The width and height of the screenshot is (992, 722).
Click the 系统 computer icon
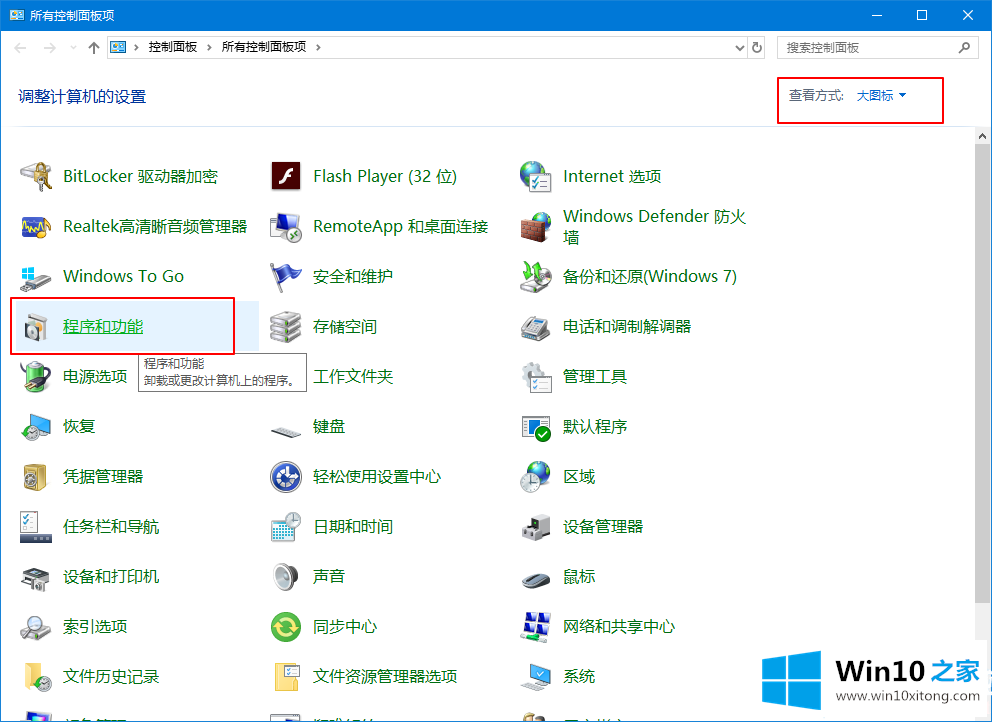[x=536, y=676]
